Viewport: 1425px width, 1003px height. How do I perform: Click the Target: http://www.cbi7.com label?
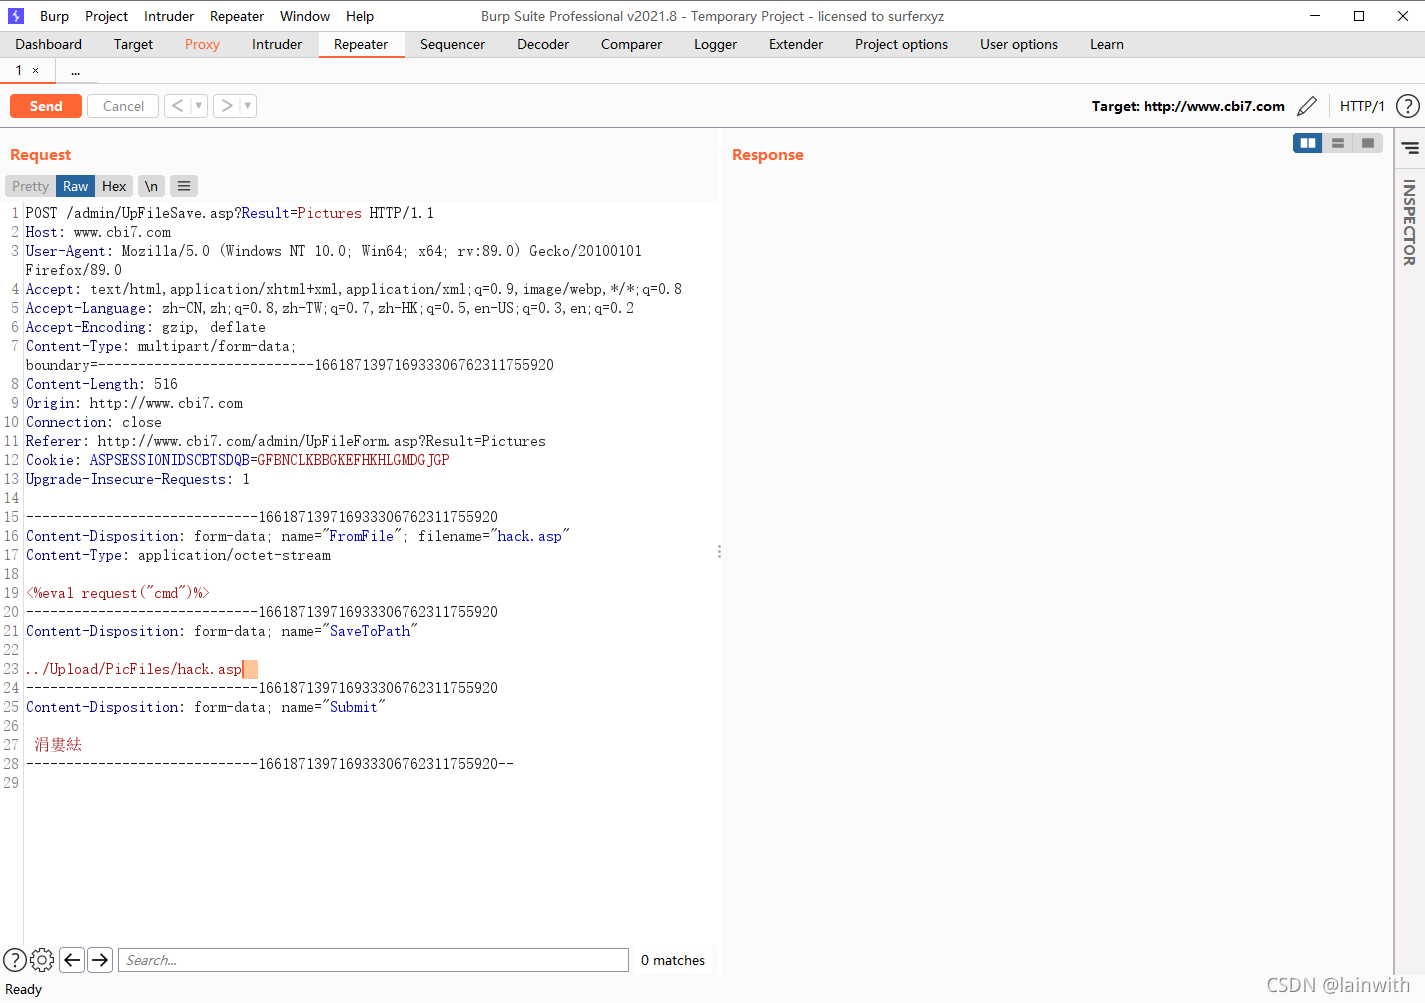1188,106
